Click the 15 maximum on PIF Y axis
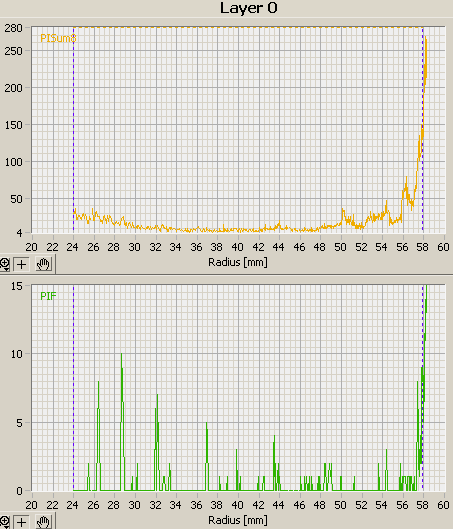Viewport: 453px width, 529px height. (x=17, y=286)
